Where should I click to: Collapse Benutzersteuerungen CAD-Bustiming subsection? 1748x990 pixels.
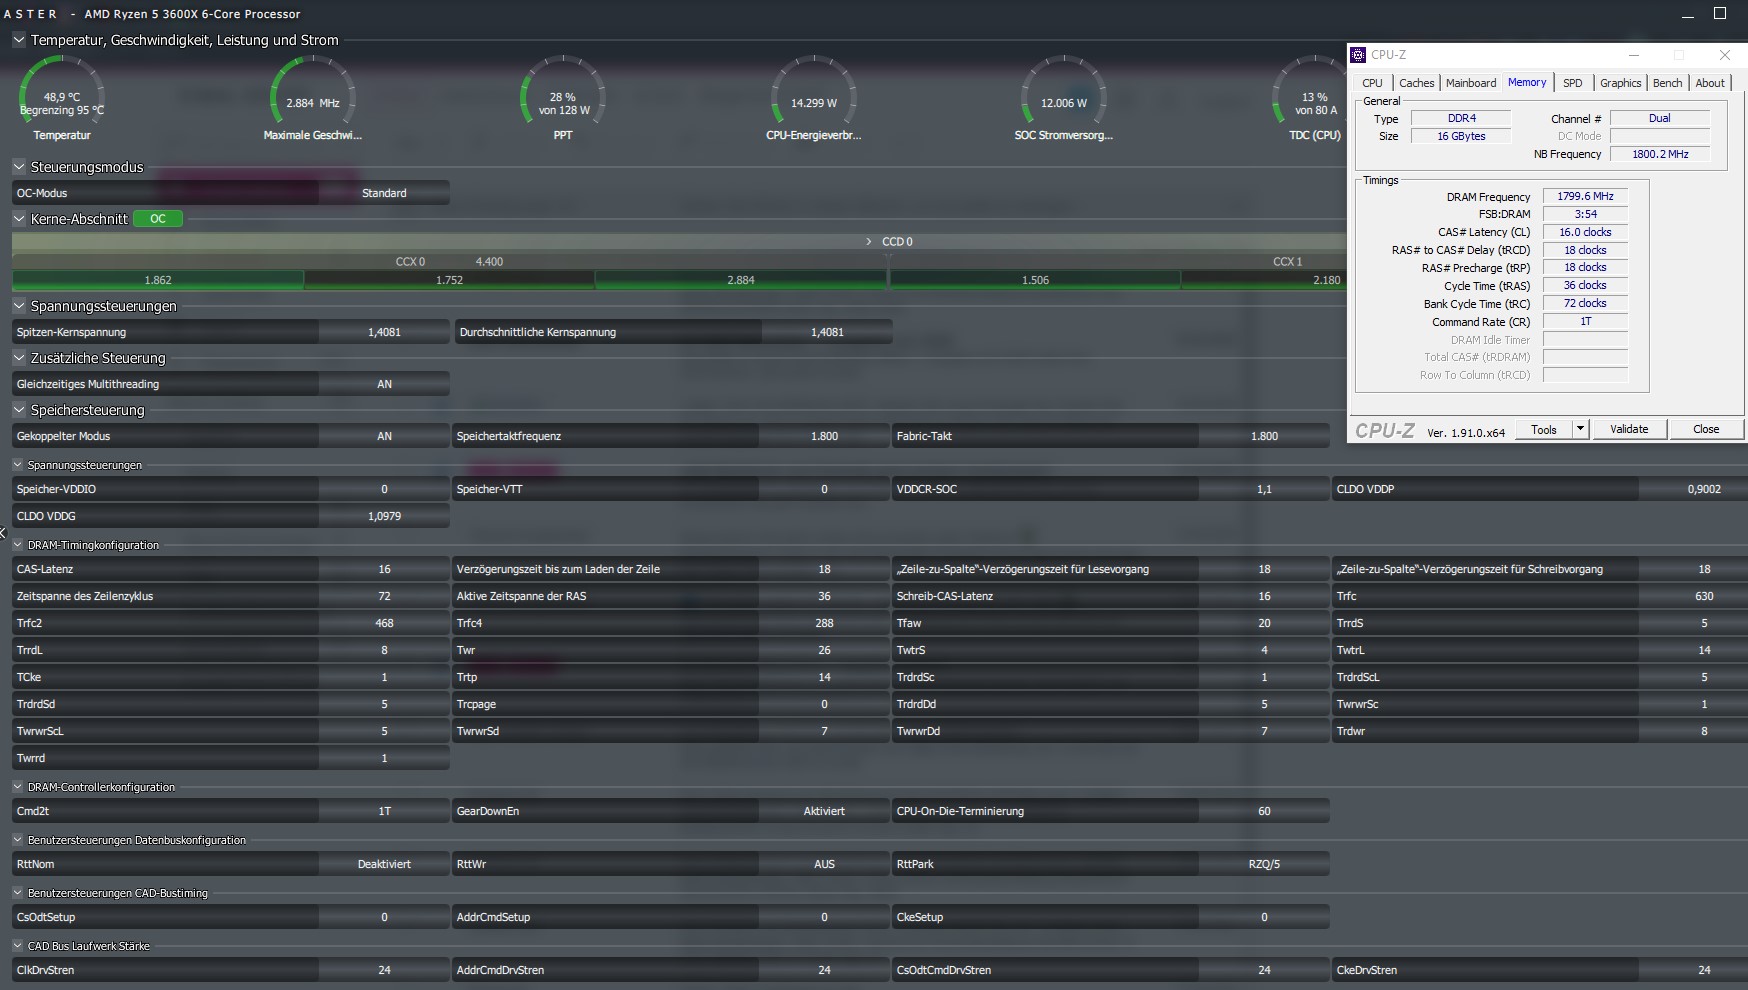coord(18,893)
